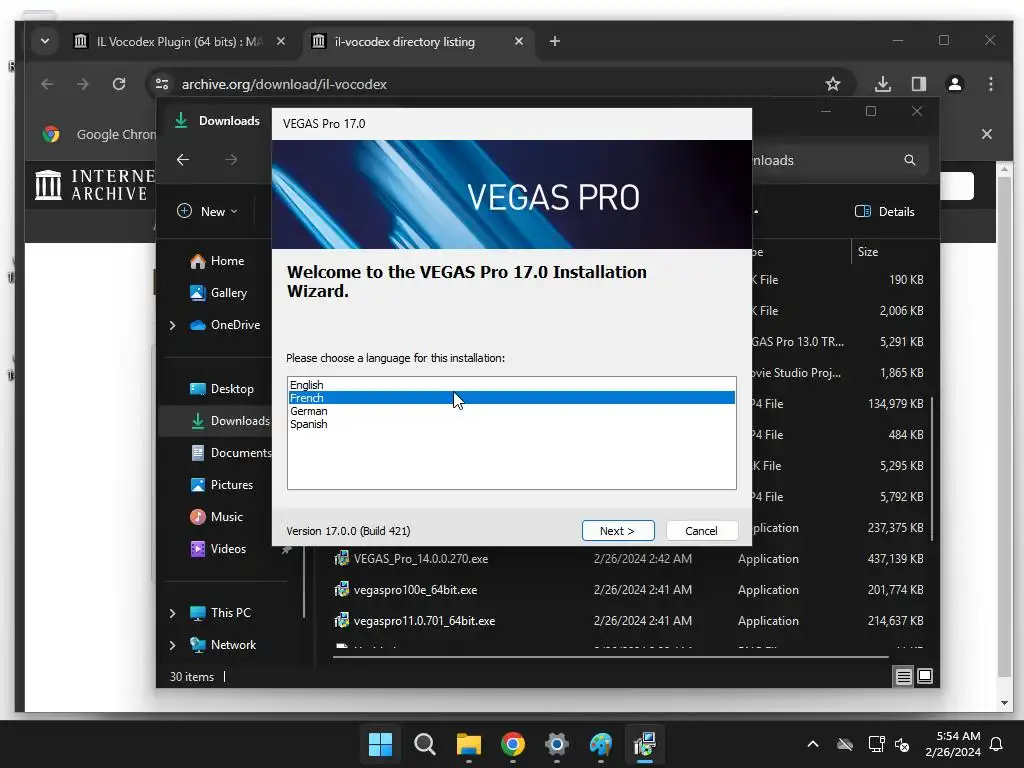Open Settings gear on taskbar

[556, 744]
